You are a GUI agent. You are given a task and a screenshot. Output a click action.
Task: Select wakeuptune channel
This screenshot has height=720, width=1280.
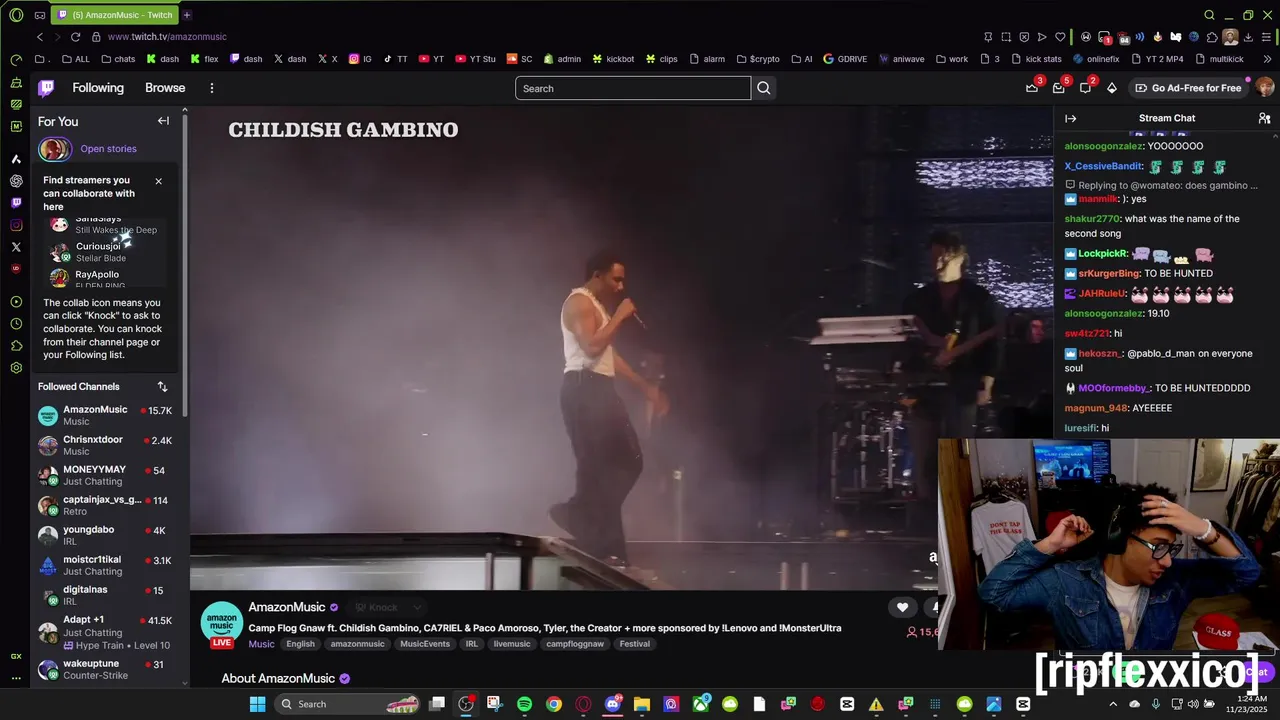108,669
